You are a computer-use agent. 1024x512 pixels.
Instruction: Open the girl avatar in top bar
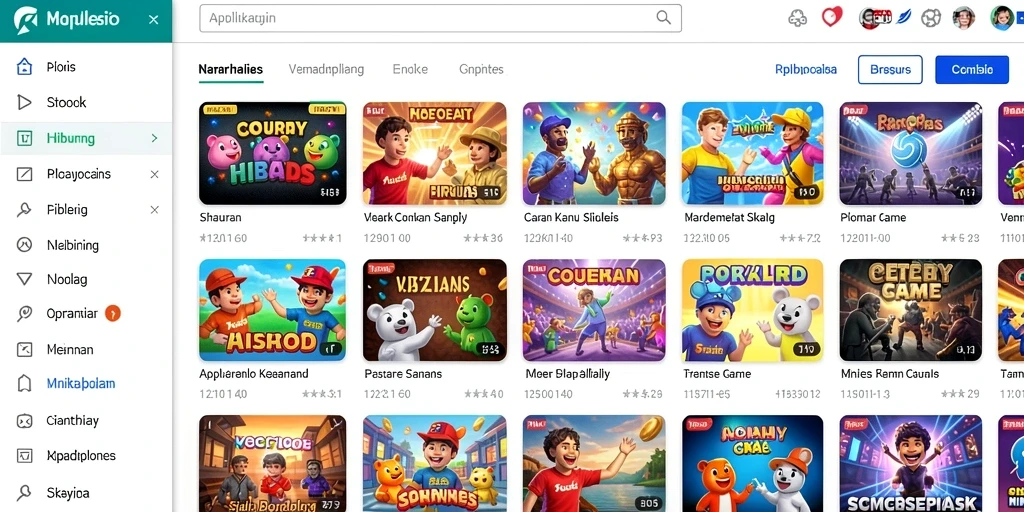point(963,18)
